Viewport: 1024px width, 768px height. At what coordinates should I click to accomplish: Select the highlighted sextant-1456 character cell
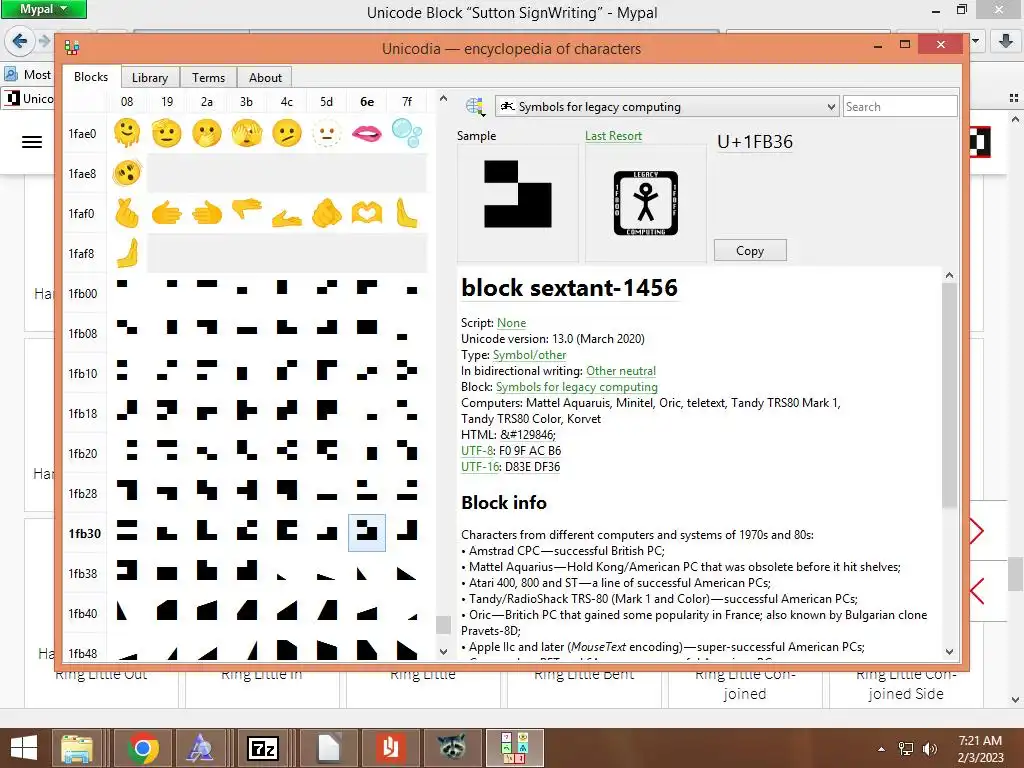pos(366,532)
